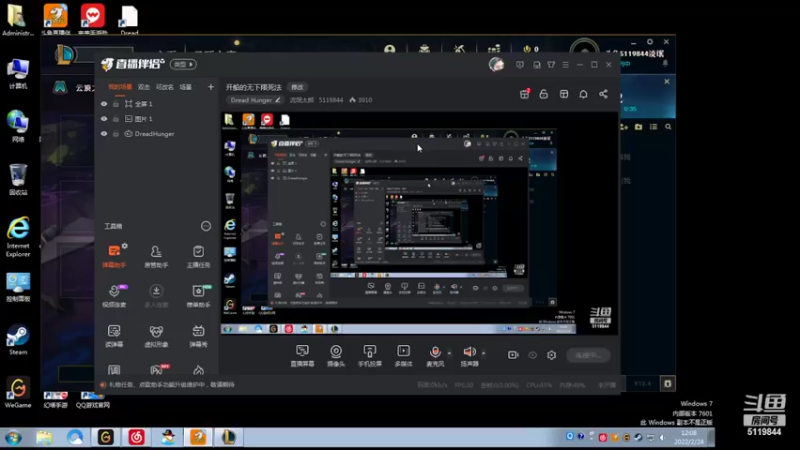Add a 多媒体 multimedia source
Screen dimensions: 800x450
click(x=404, y=356)
